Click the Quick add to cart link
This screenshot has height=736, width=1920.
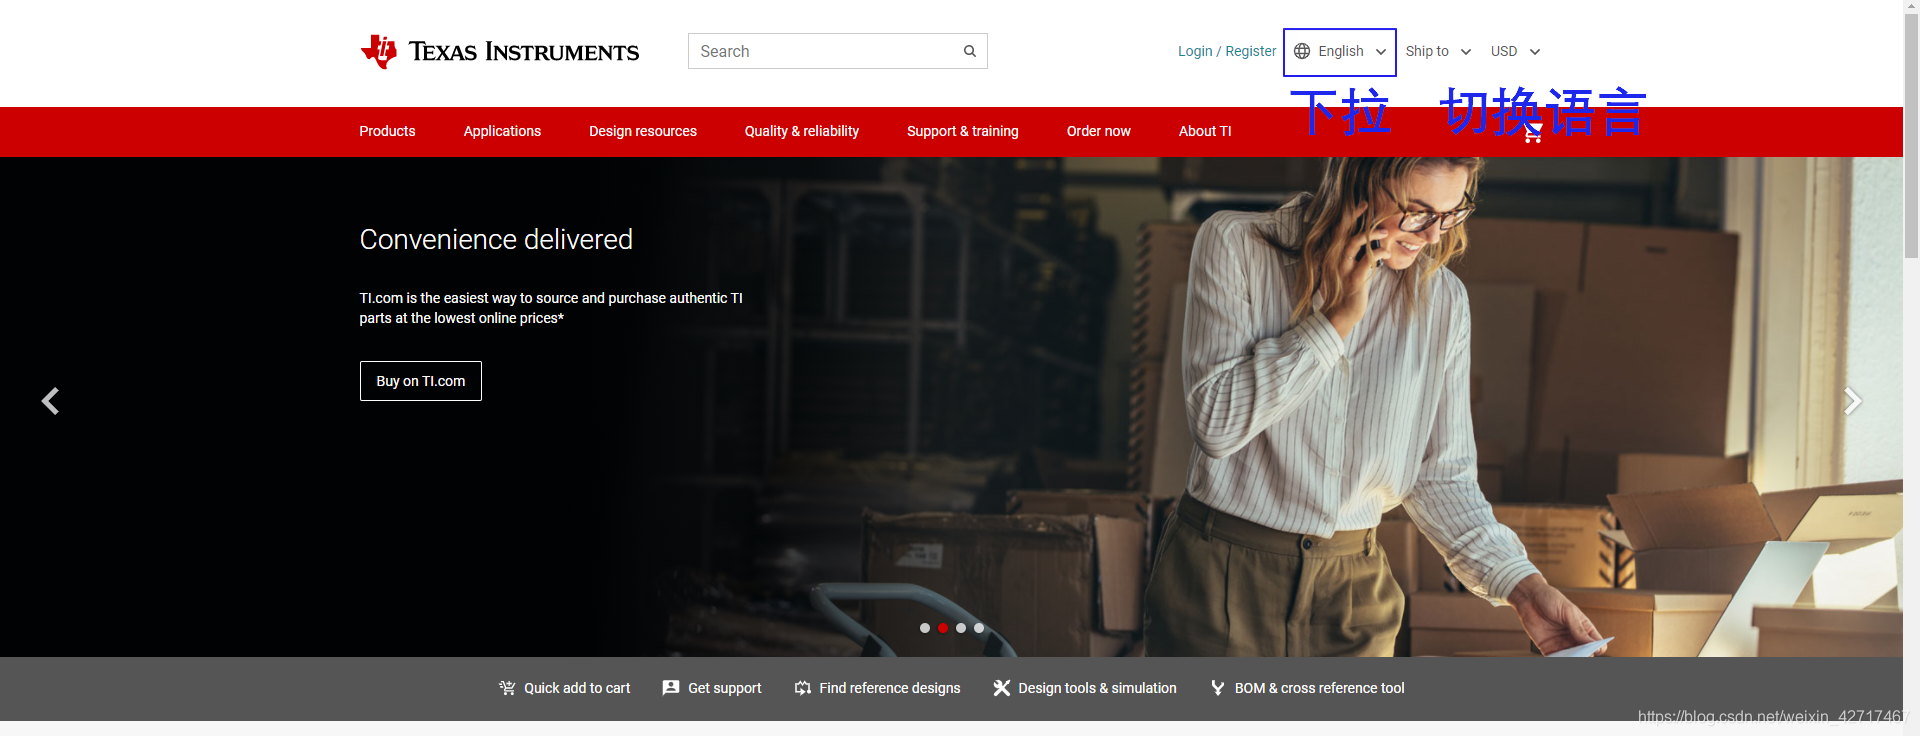pyautogui.click(x=577, y=688)
